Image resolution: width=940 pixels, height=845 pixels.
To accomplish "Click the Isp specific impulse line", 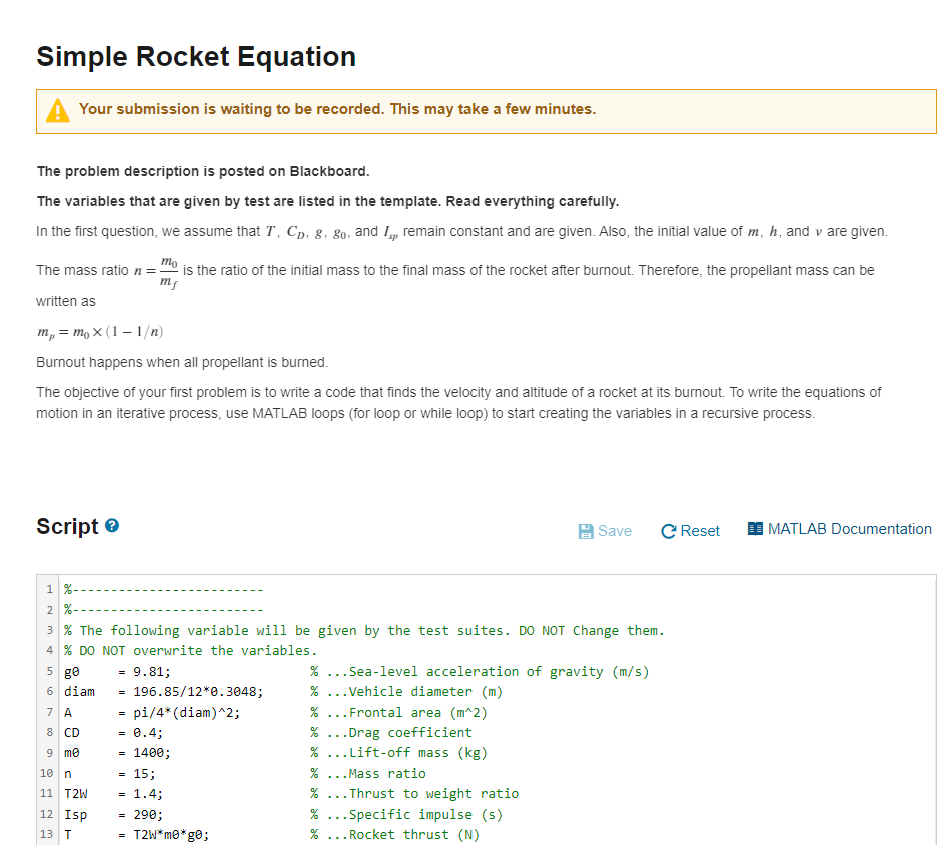I will pos(200,814).
